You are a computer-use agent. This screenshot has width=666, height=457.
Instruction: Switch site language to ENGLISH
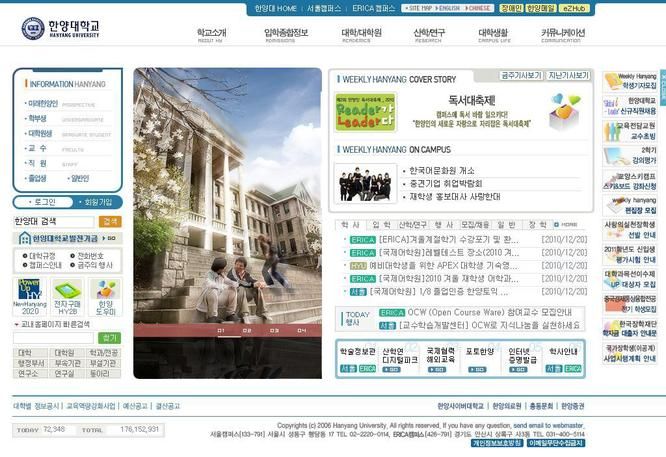(449, 8)
